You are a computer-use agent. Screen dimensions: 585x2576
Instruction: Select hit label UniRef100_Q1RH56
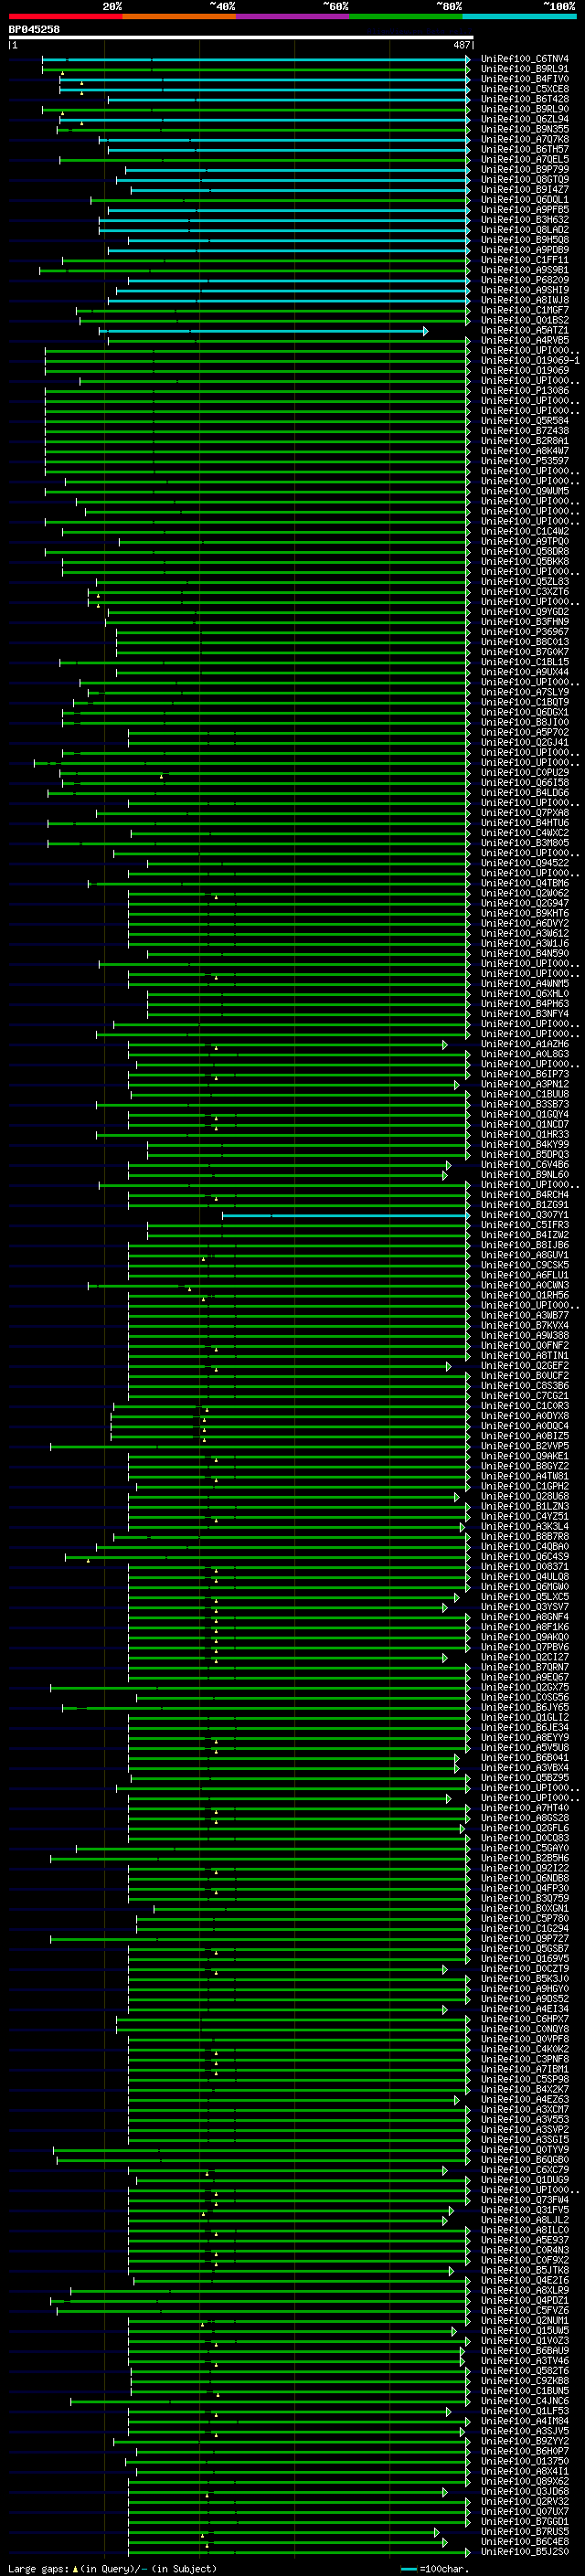(525, 1295)
